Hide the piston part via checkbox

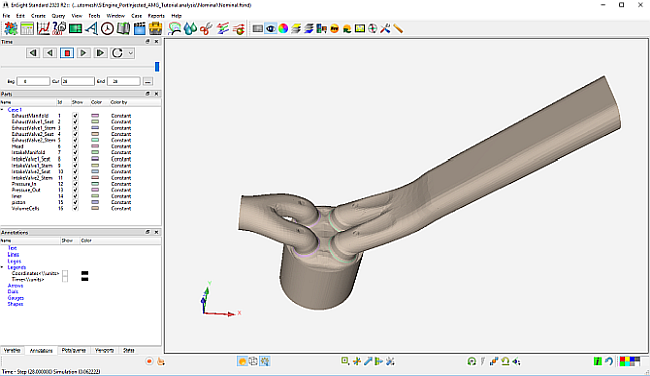tap(75, 202)
